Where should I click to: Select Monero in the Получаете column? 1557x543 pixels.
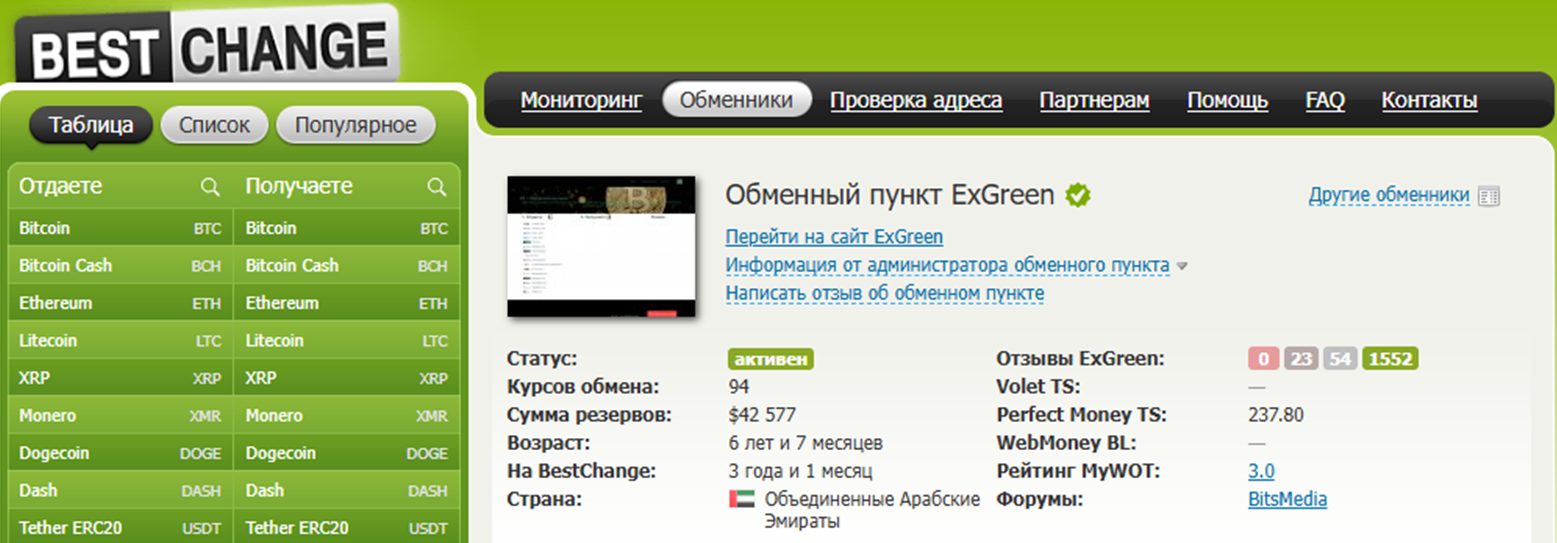(x=347, y=416)
